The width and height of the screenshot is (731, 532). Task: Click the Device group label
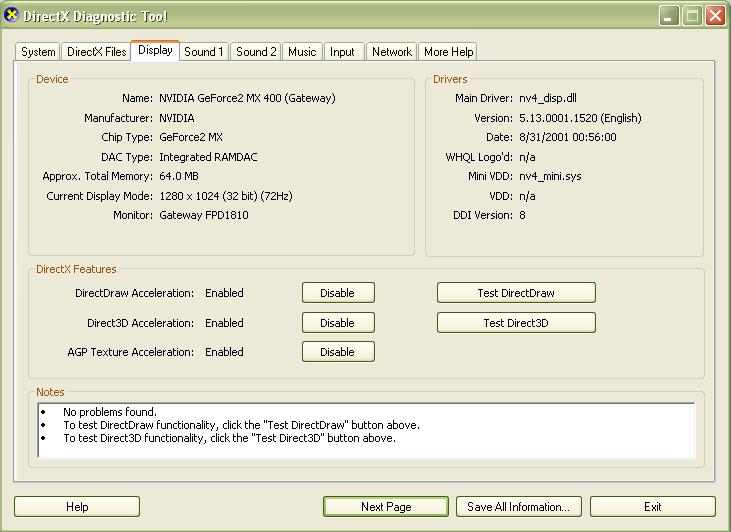pyautogui.click(x=52, y=79)
